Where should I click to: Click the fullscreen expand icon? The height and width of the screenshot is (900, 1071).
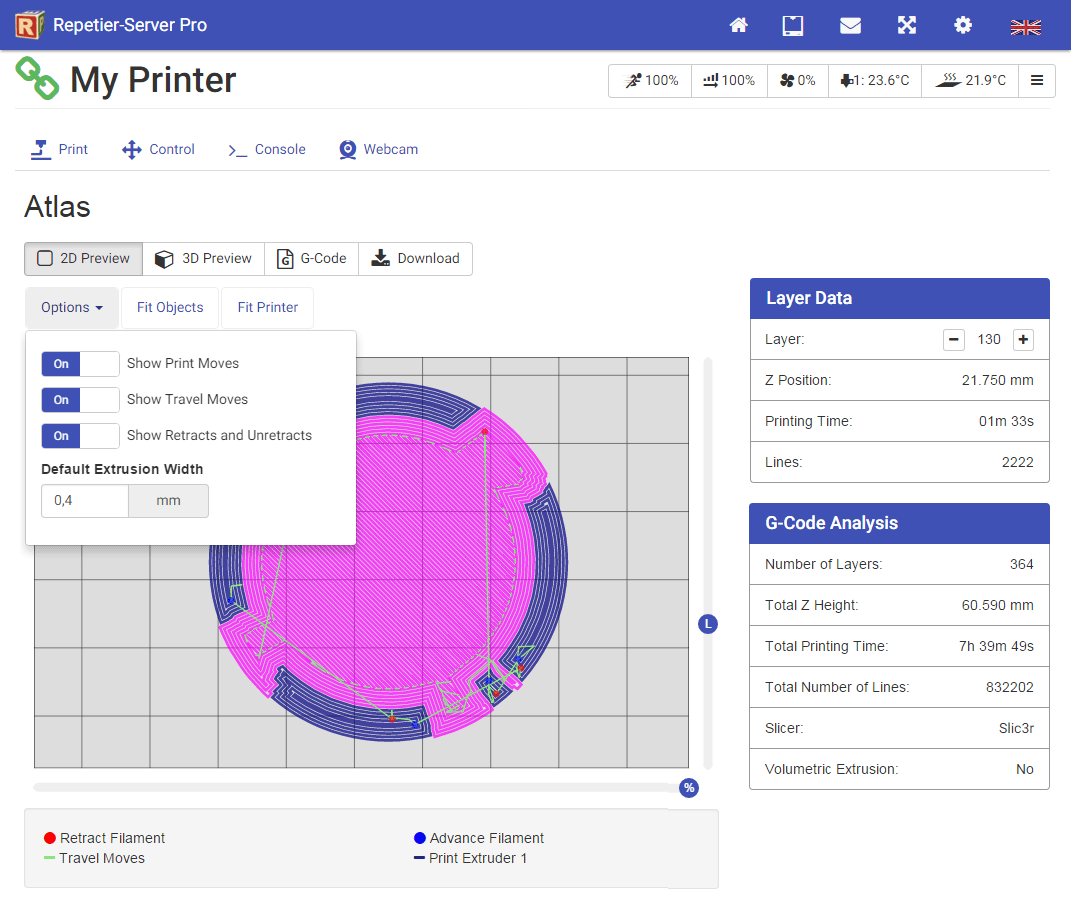point(907,26)
